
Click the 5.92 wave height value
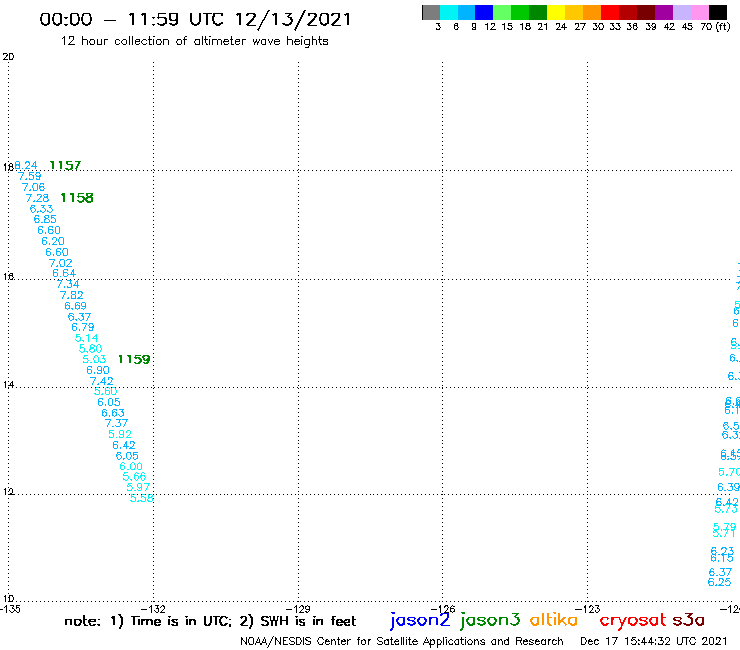(x=120, y=434)
